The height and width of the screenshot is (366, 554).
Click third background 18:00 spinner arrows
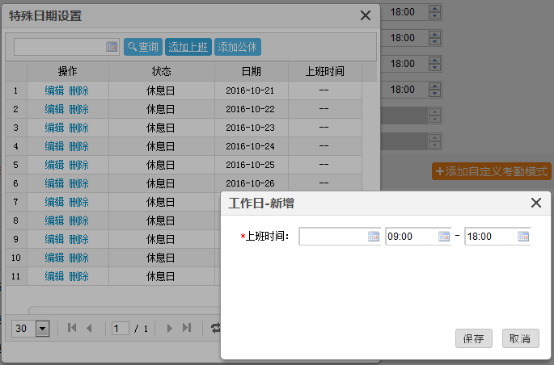tap(435, 64)
